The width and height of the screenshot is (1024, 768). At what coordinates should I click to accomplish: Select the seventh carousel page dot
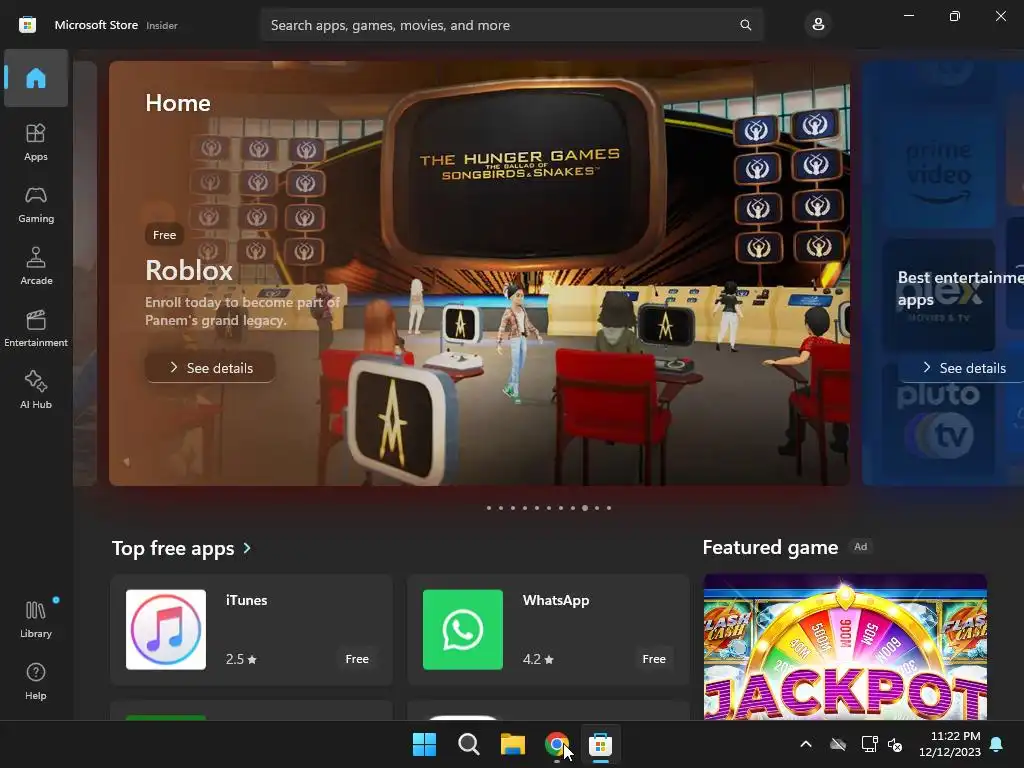[560, 507]
